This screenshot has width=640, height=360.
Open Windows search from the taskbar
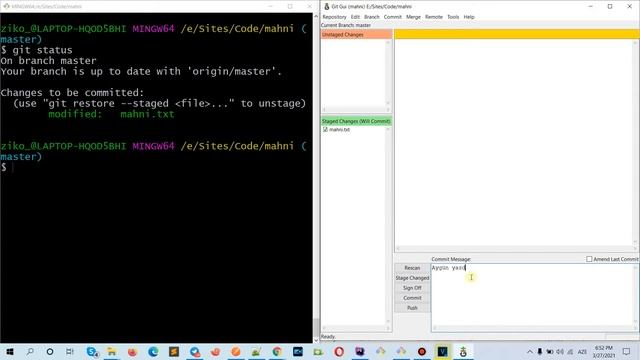pyautogui.click(x=30, y=351)
